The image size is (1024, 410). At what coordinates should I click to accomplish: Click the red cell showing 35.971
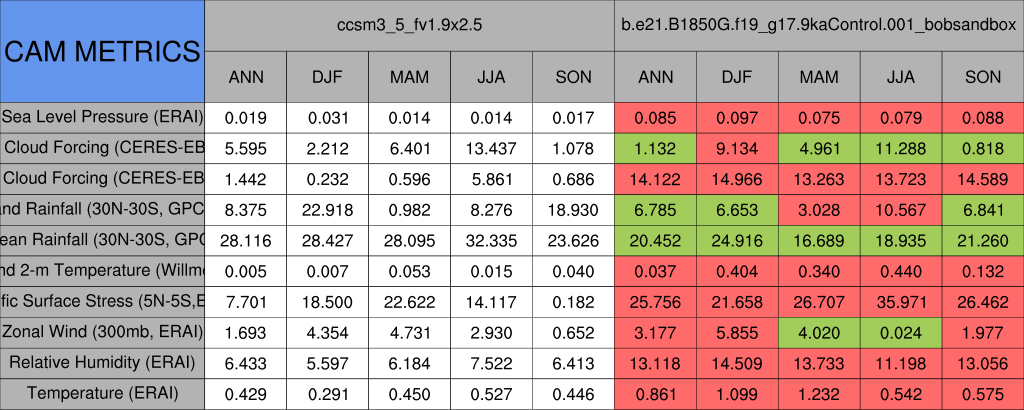tap(901, 301)
